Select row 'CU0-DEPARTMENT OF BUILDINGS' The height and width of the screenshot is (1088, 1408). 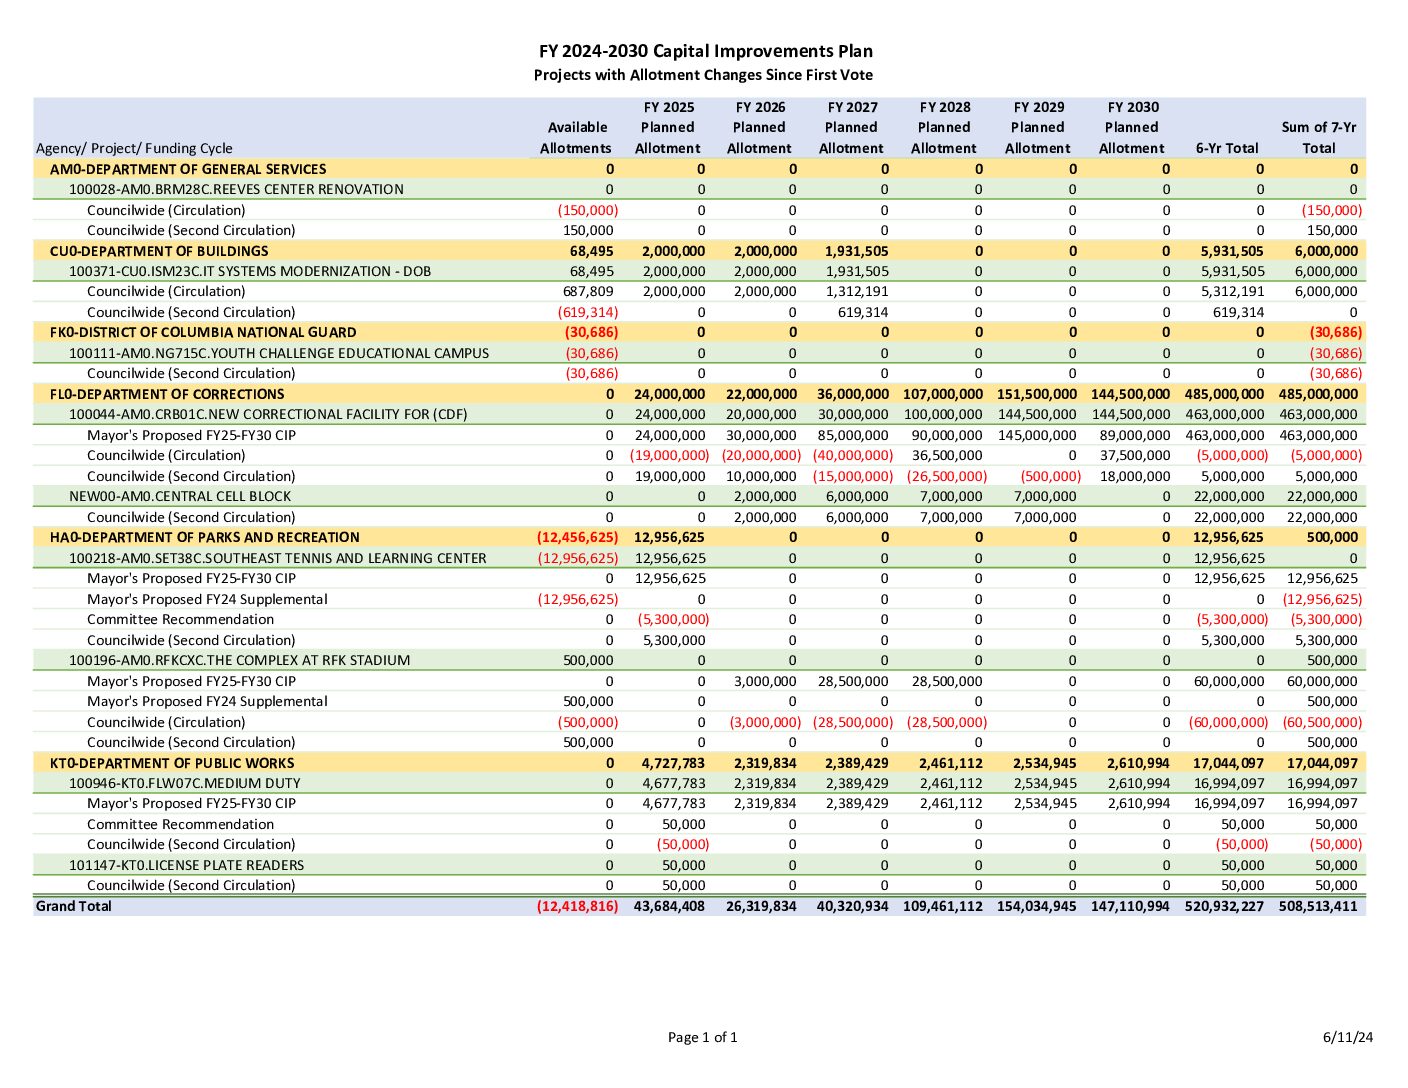point(699,251)
